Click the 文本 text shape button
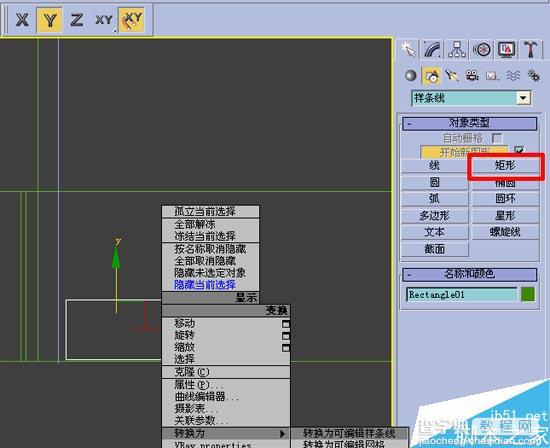This screenshot has height=448, width=550. coord(434,232)
